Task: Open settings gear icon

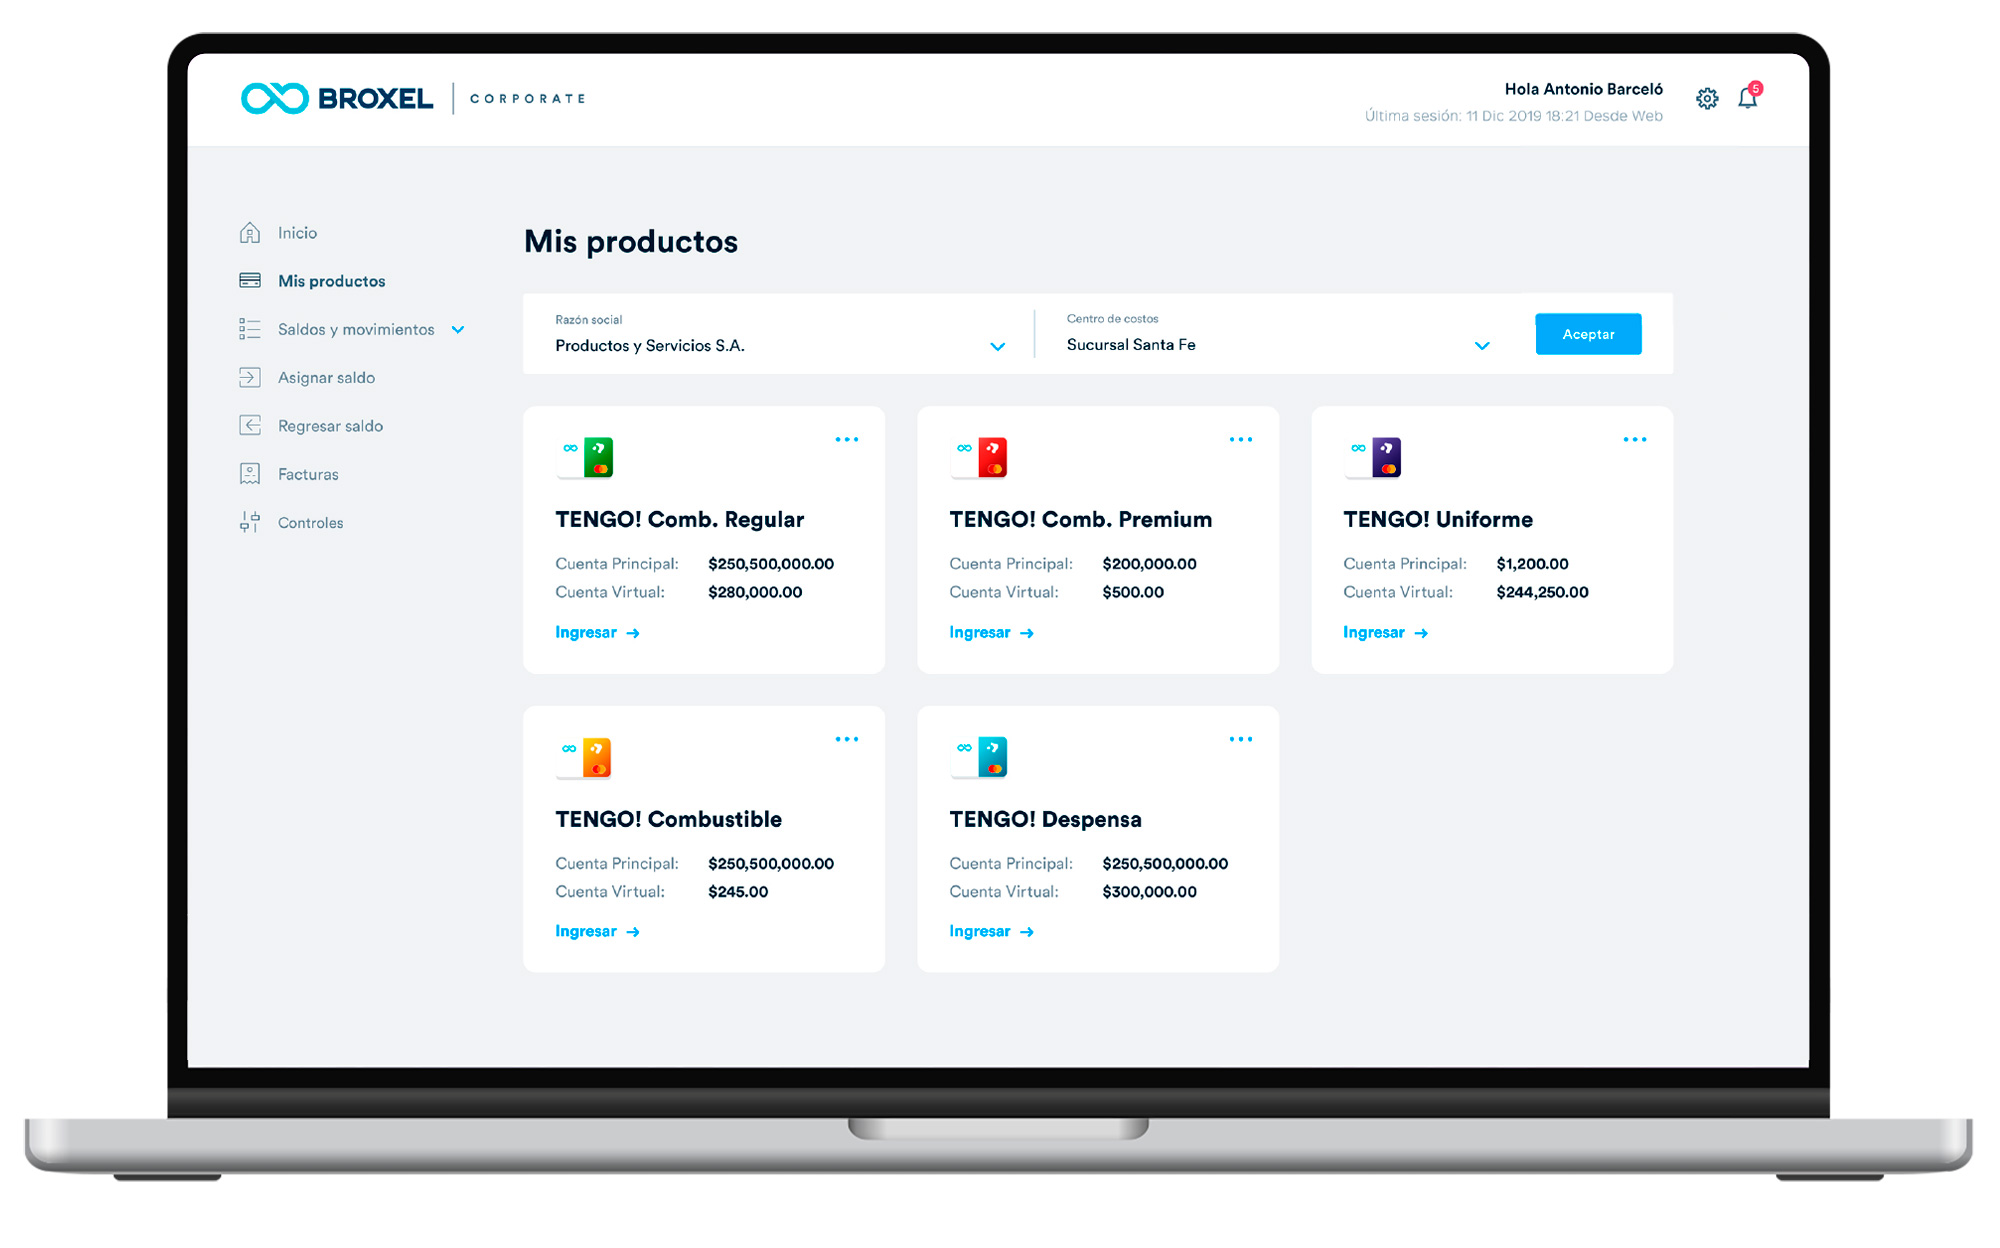Action: (1707, 98)
